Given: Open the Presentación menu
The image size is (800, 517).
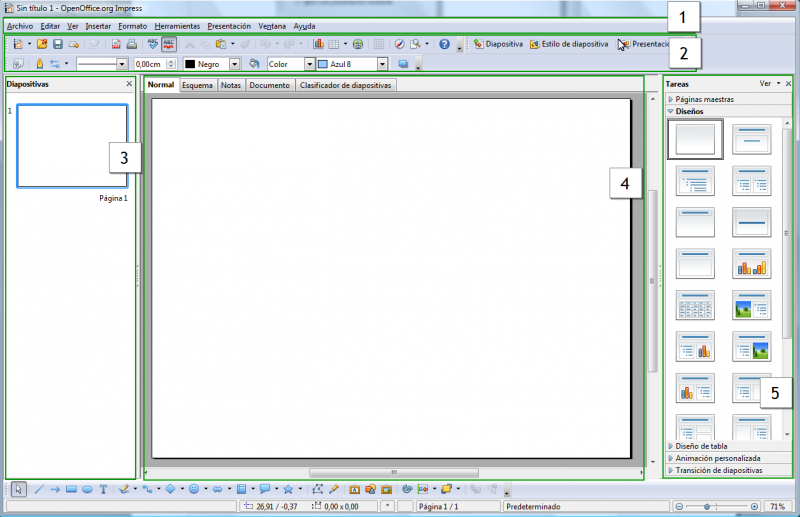Looking at the screenshot, I should (229, 26).
